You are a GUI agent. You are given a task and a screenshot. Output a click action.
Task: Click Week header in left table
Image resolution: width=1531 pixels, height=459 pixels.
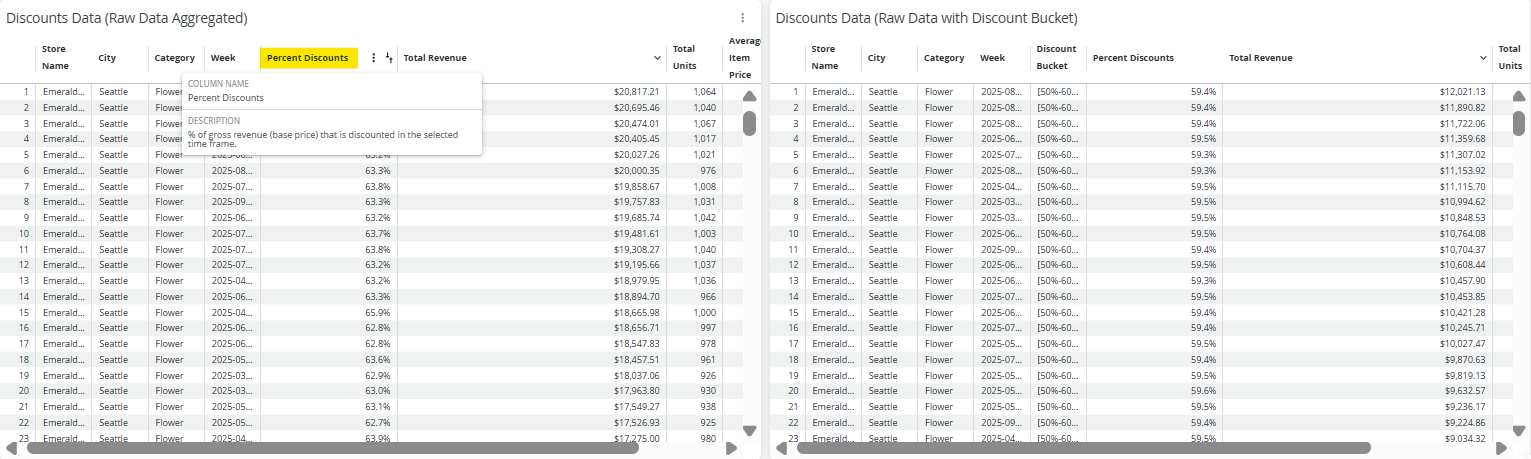coord(223,58)
